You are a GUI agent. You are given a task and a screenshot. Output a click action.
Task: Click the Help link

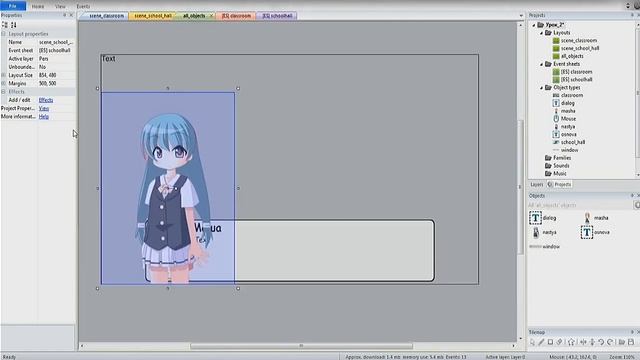[x=44, y=117]
